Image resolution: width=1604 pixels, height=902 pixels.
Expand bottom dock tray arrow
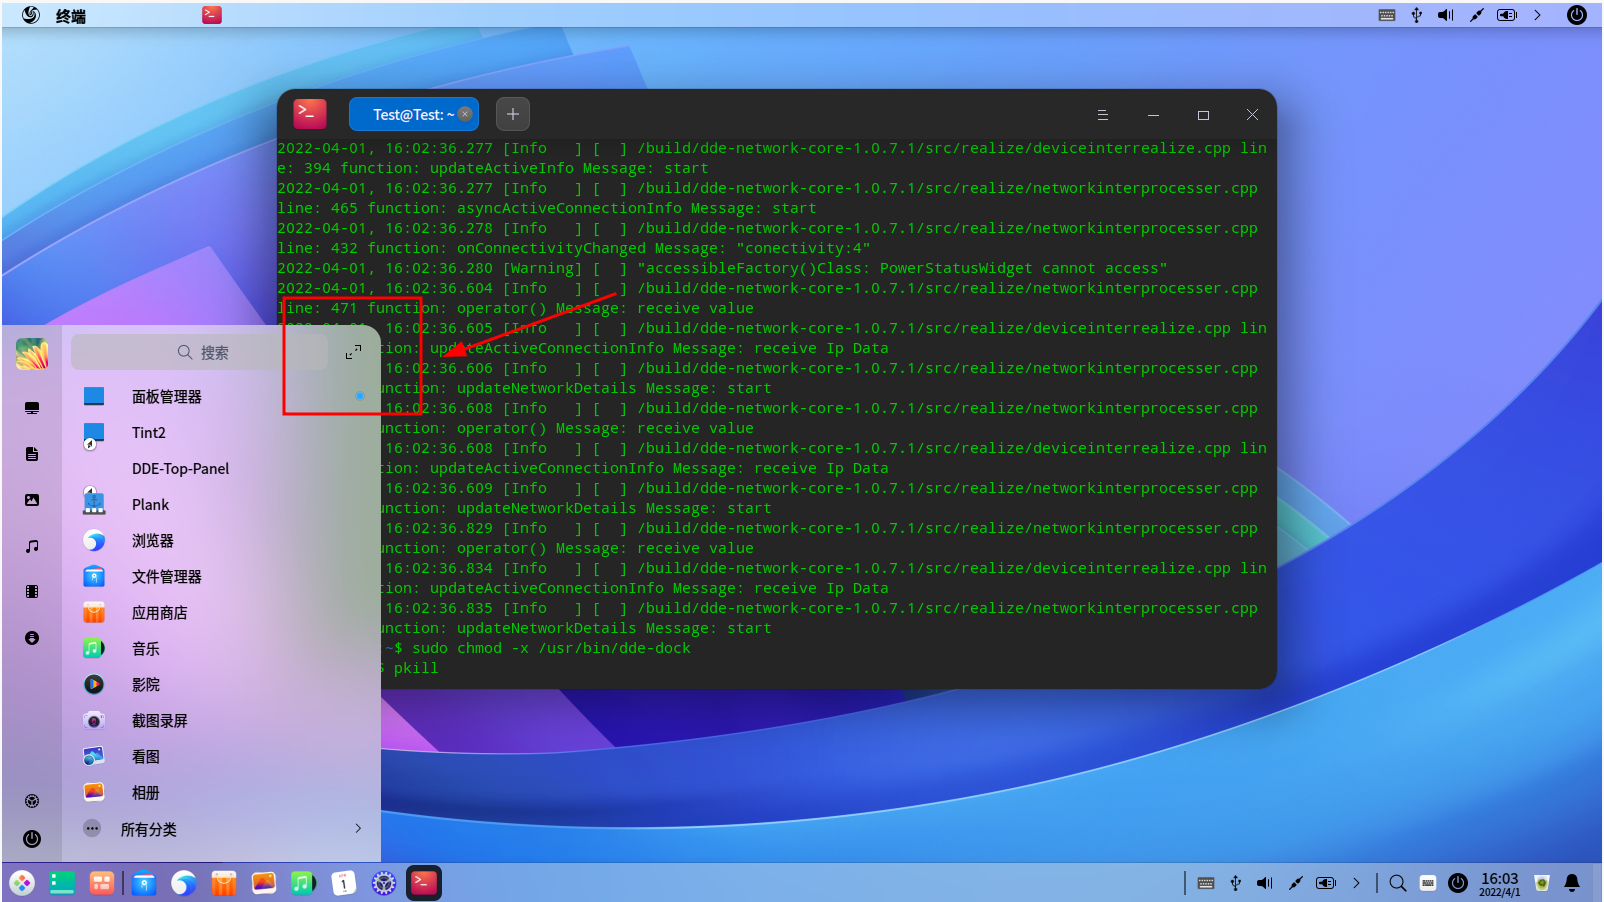[x=1356, y=883]
